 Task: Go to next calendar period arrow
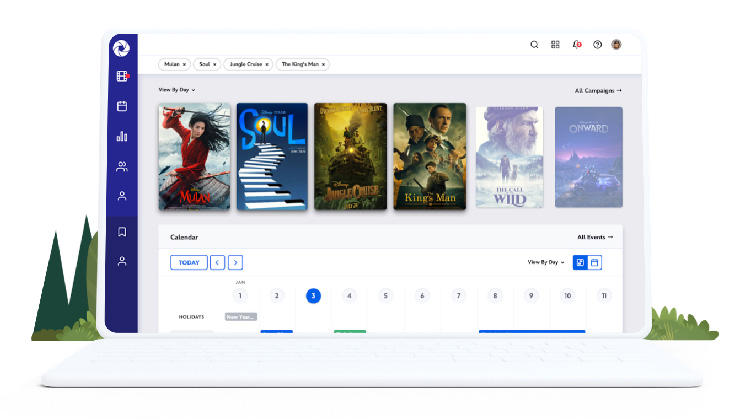pyautogui.click(x=235, y=262)
